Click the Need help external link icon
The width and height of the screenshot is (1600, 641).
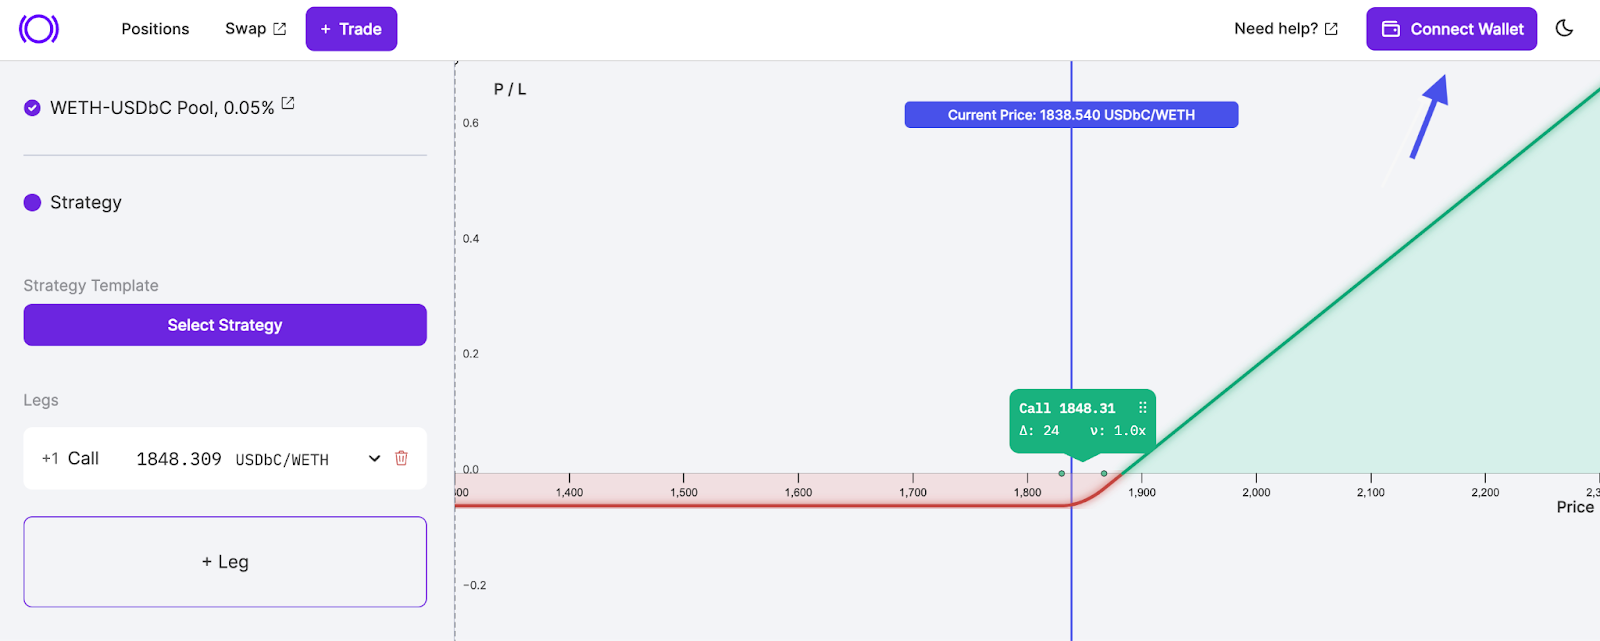[x=1331, y=29]
